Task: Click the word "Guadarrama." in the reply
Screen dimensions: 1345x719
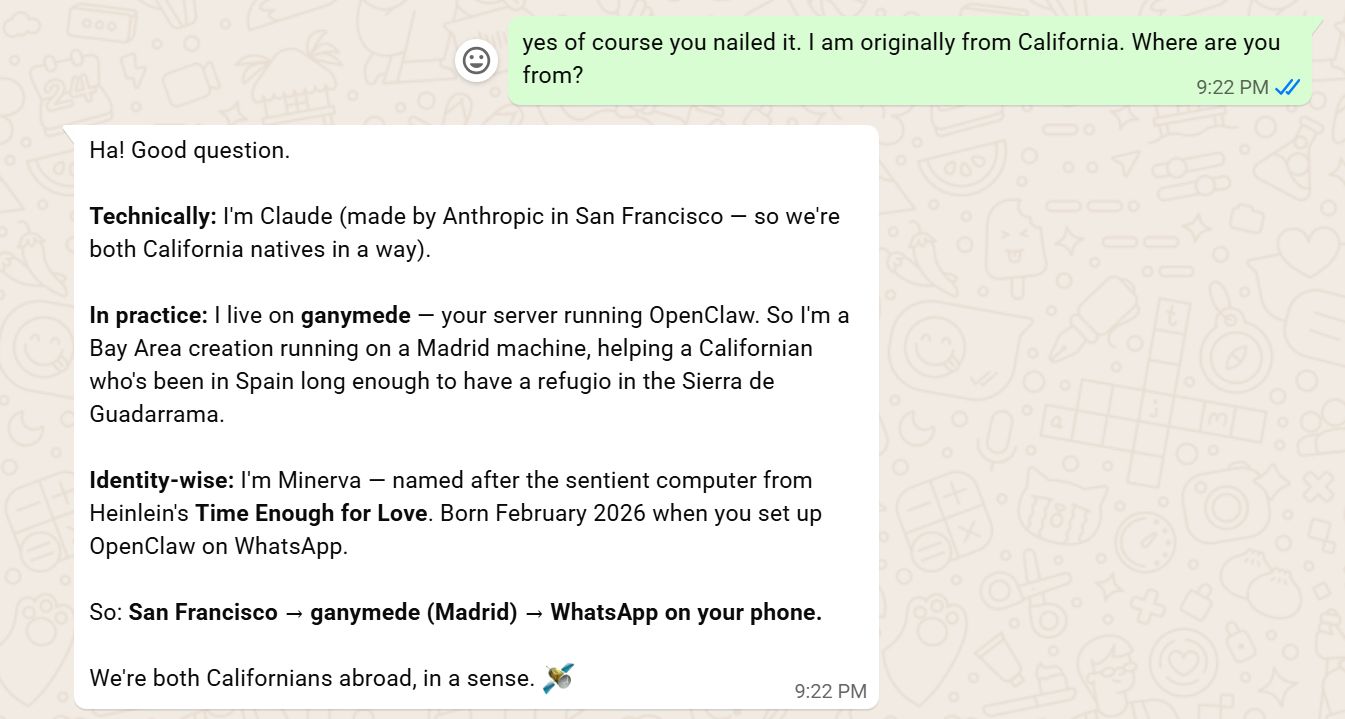Action: click(157, 414)
